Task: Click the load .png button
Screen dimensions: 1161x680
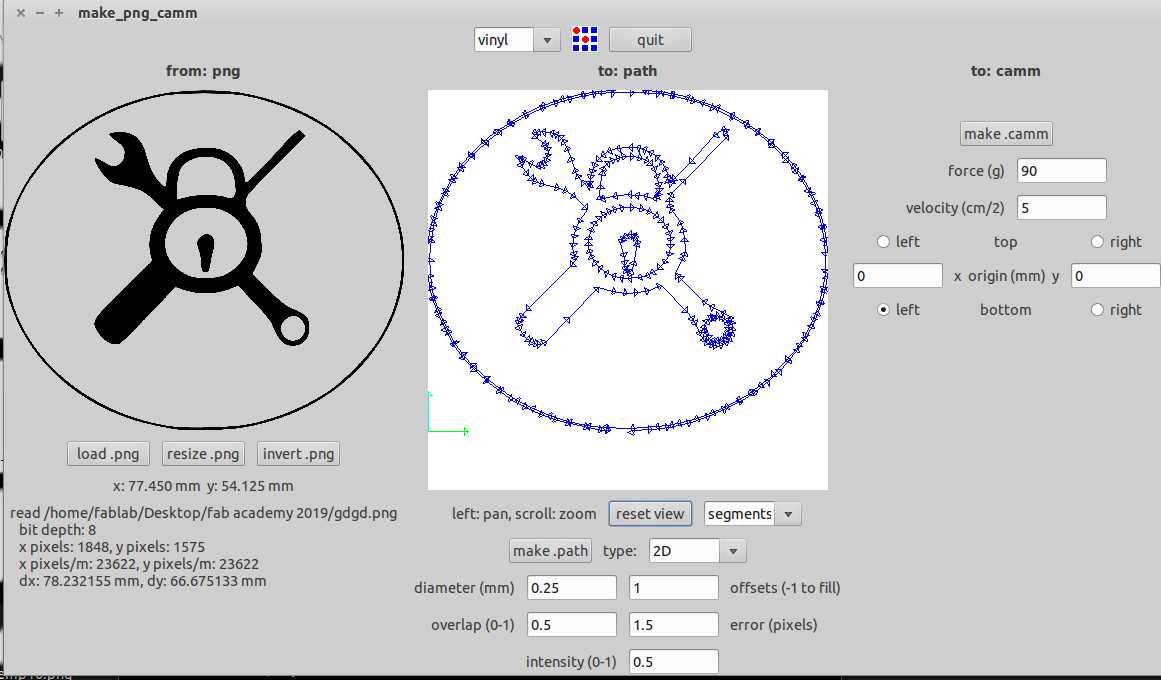Action: [108, 453]
